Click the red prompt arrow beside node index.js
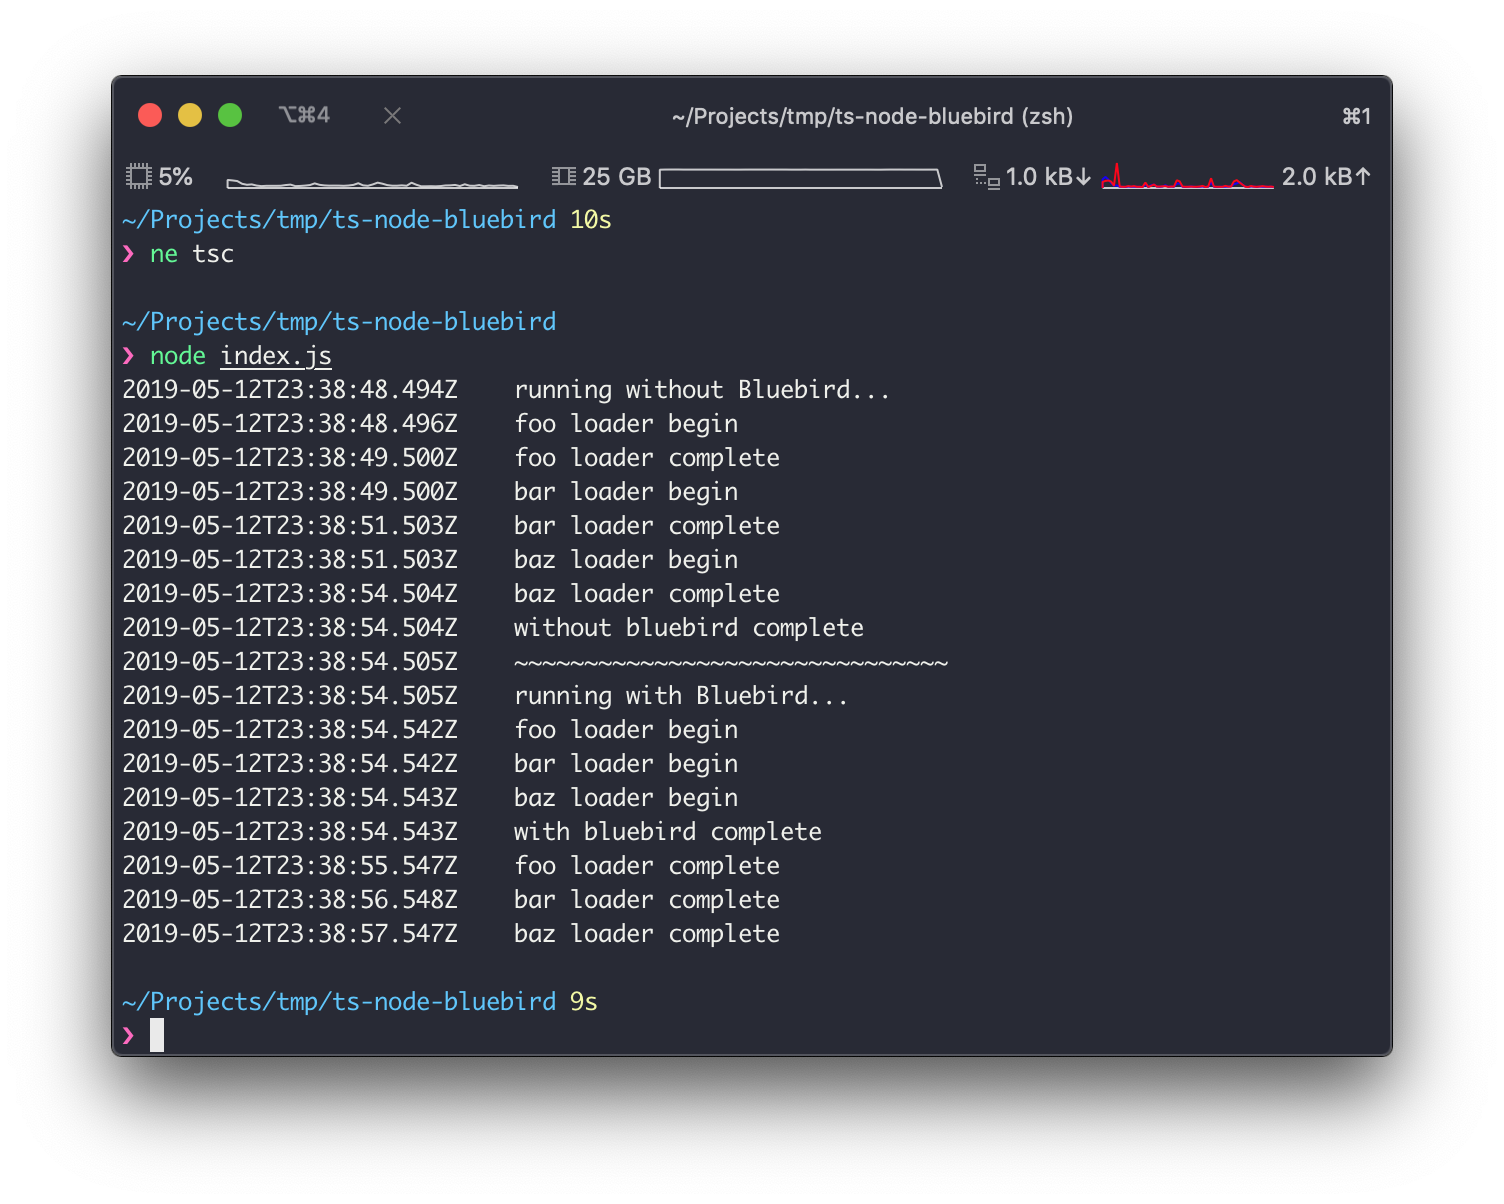This screenshot has width=1504, height=1204. 129,355
